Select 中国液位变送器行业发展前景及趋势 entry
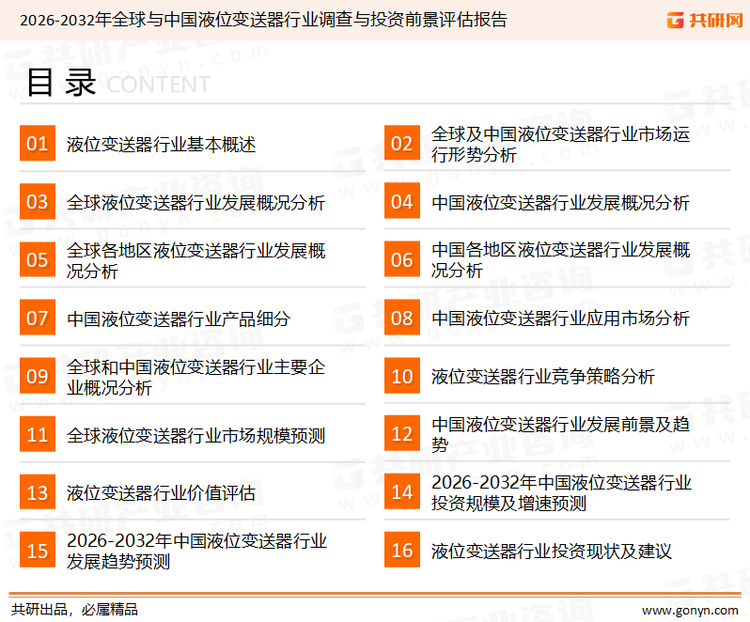The height and width of the screenshot is (622, 750). 561,434
